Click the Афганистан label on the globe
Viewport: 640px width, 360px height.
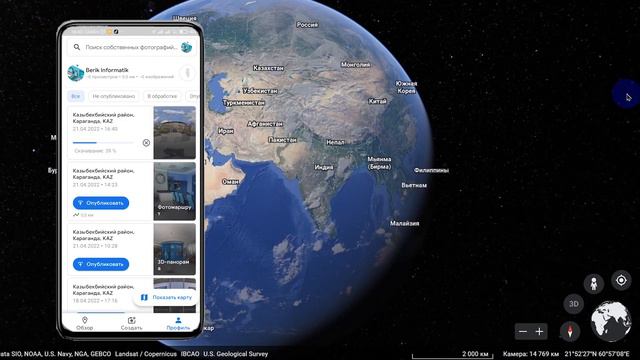point(265,123)
